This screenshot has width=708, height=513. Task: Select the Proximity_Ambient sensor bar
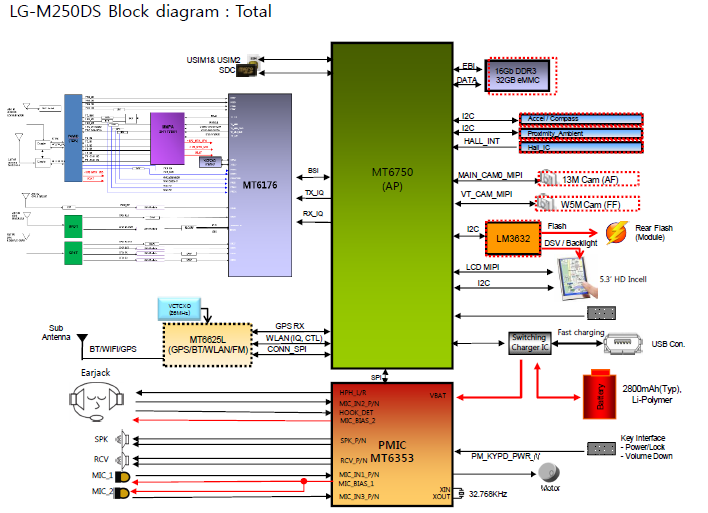coord(581,134)
